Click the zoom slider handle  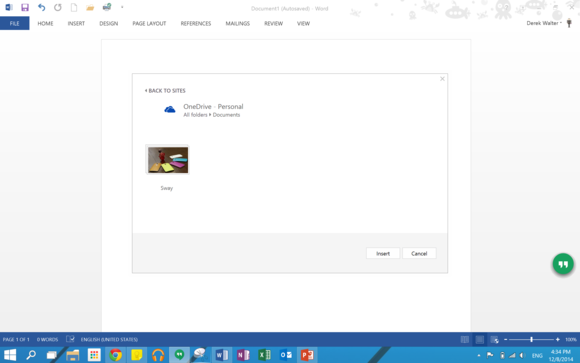click(532, 339)
